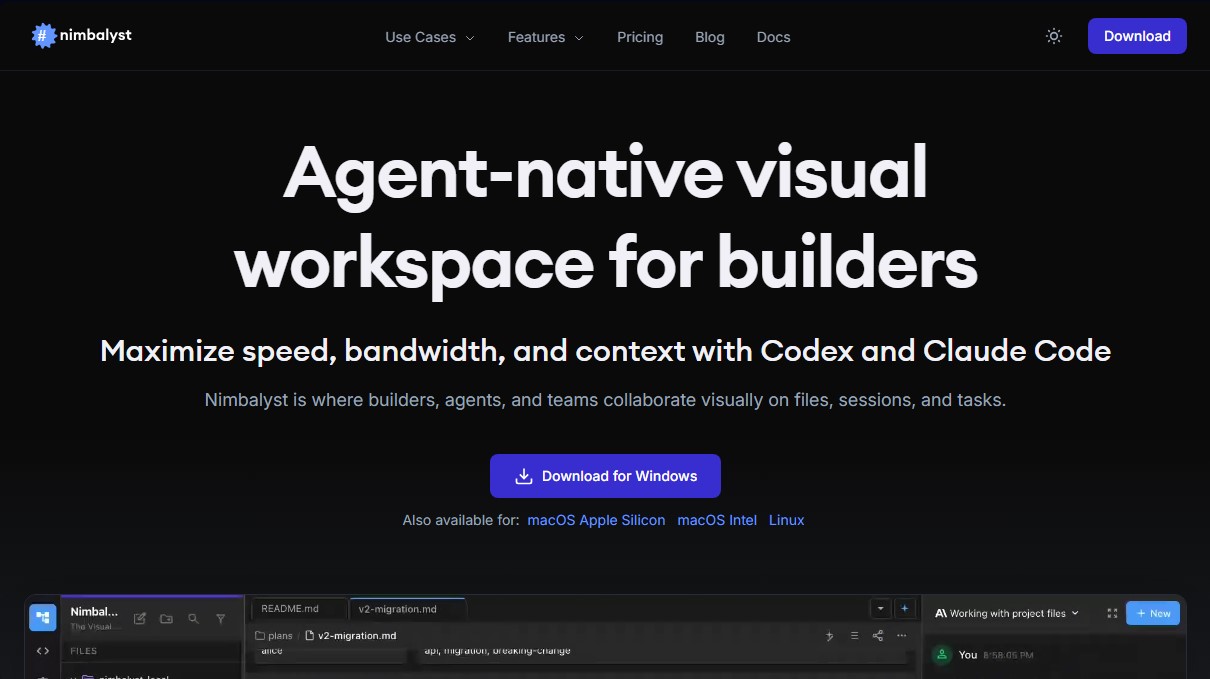Click the green You avatar icon

coord(941,655)
